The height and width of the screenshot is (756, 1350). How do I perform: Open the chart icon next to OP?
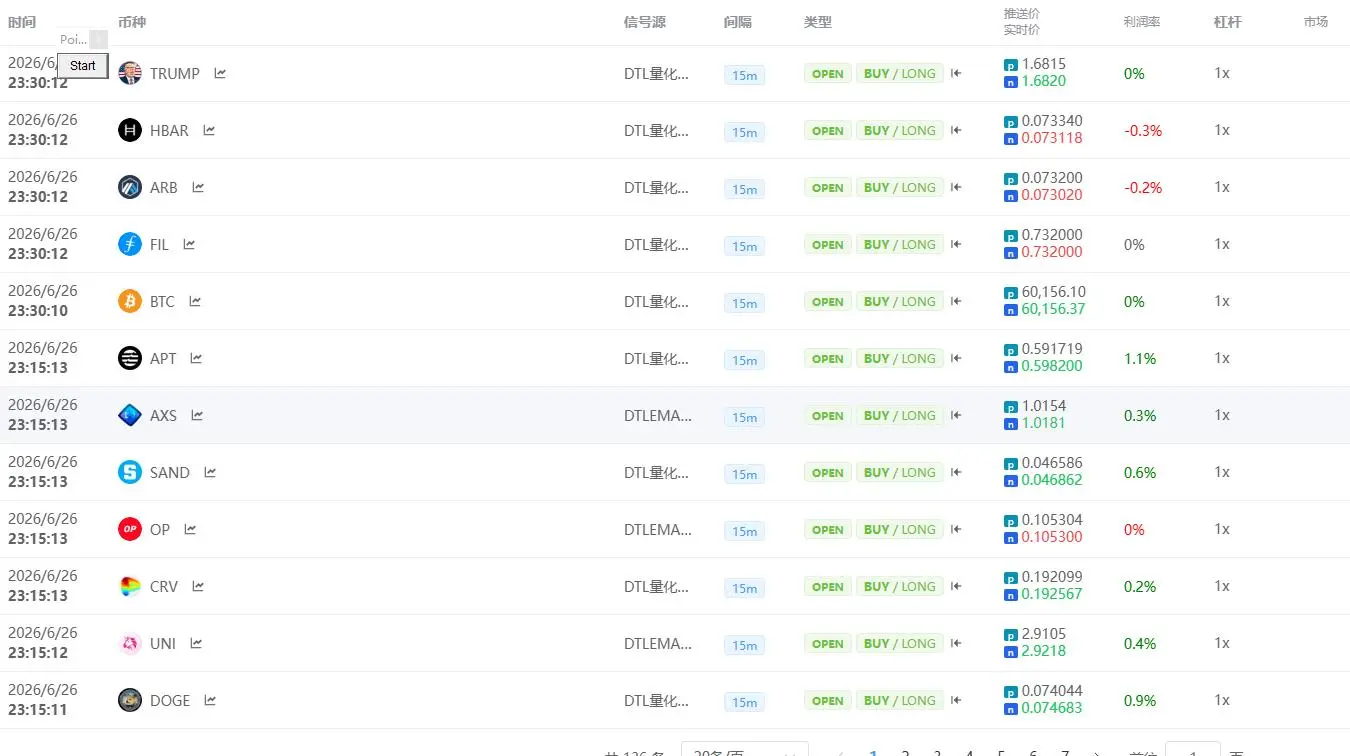190,529
